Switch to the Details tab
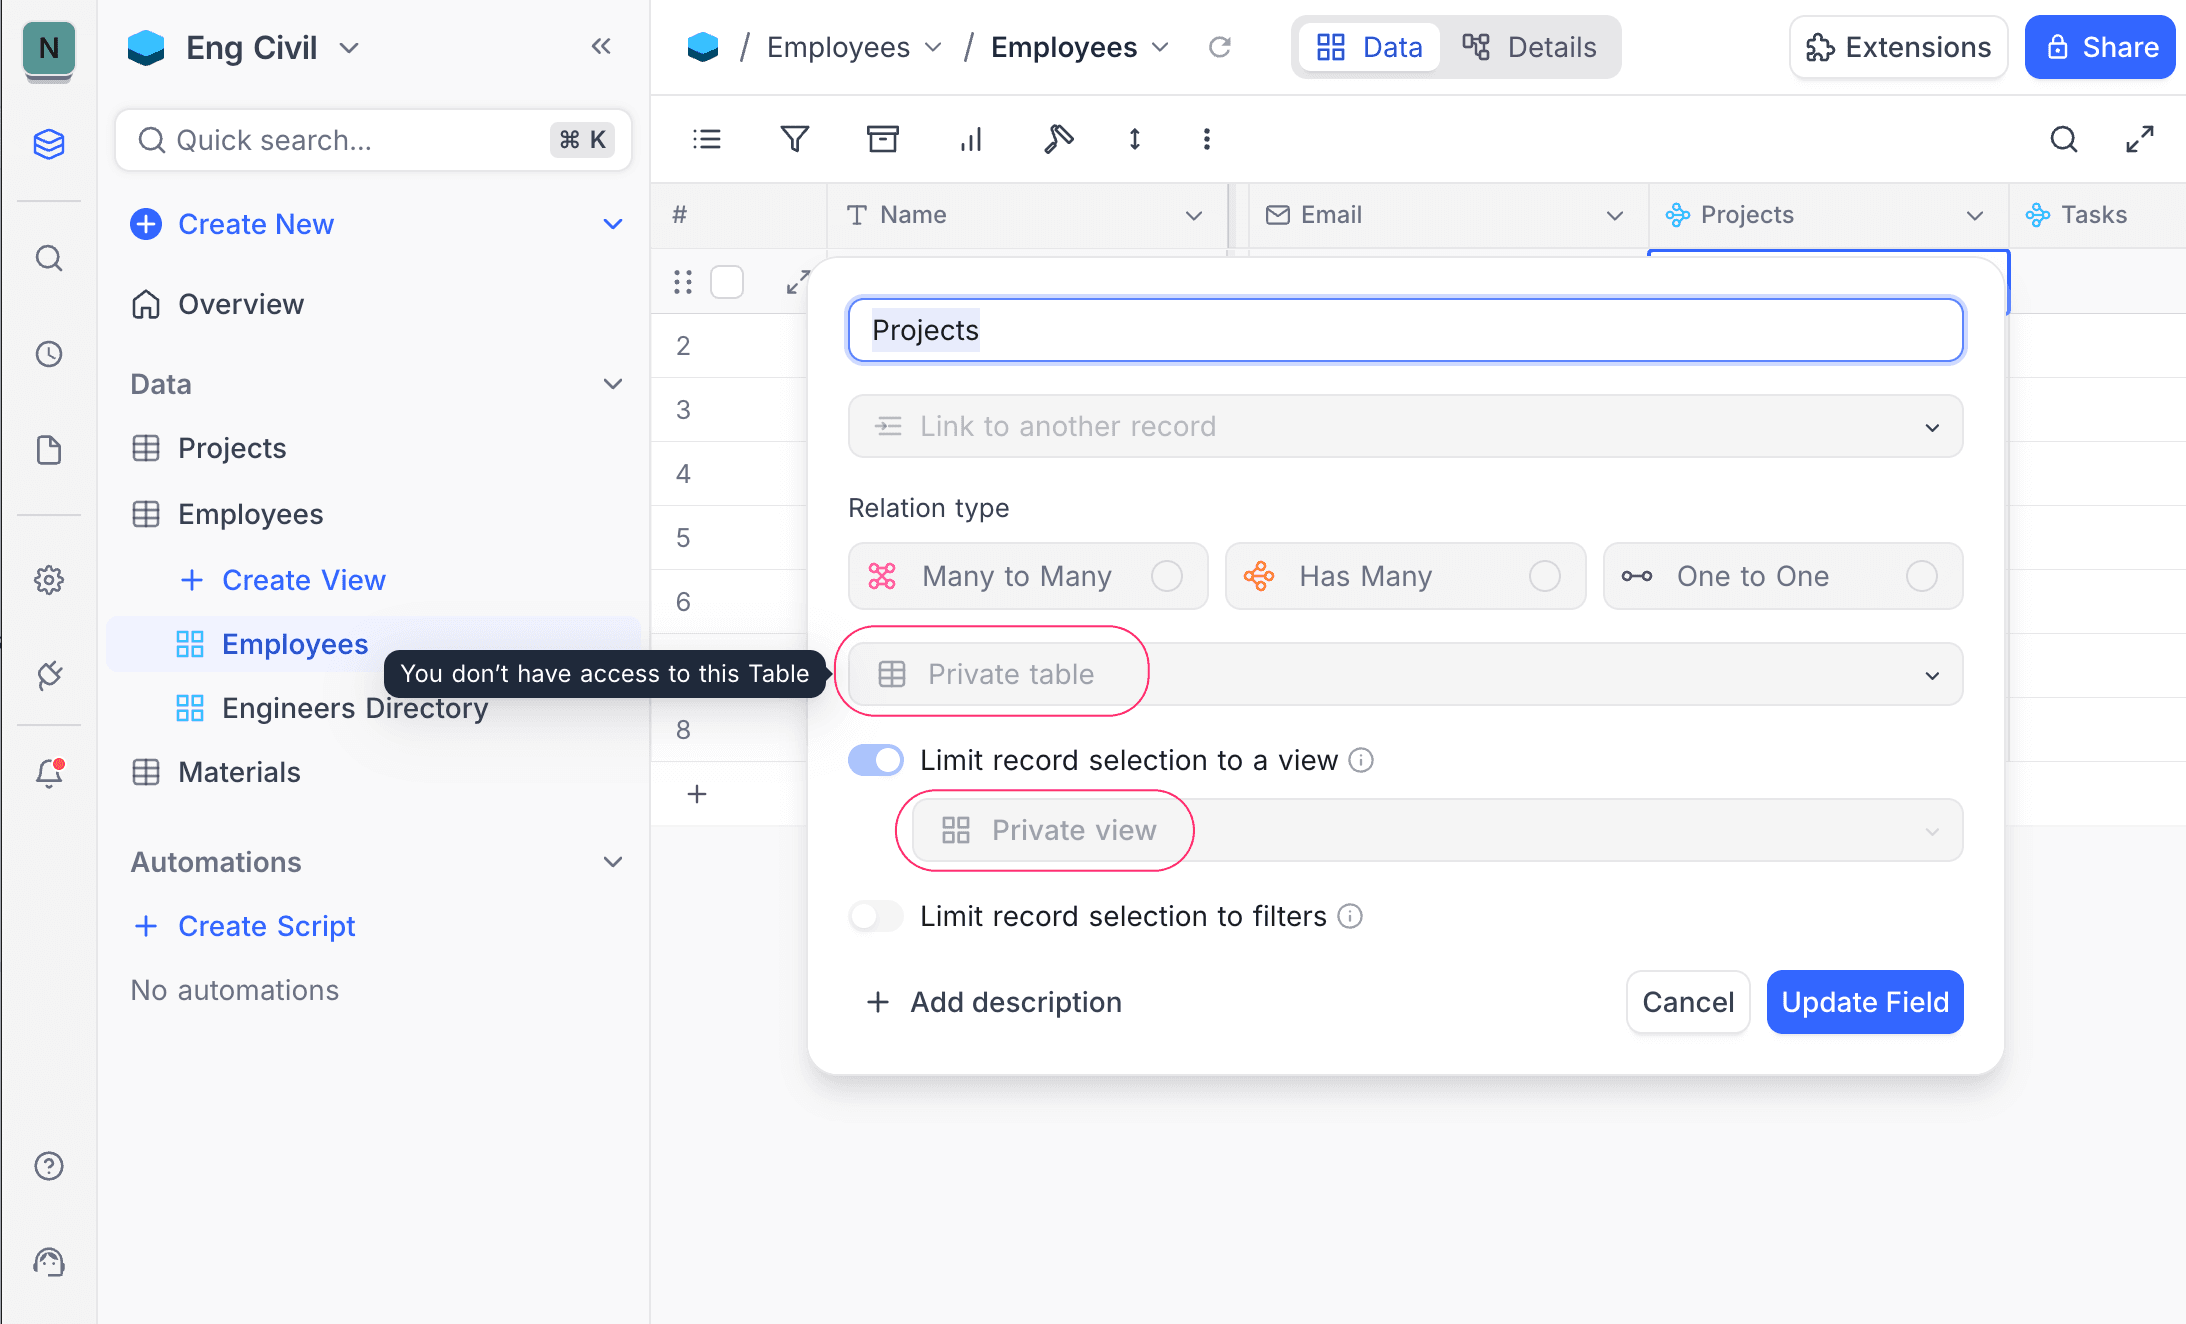Viewport: 2186px width, 1324px height. pyautogui.click(x=1530, y=47)
